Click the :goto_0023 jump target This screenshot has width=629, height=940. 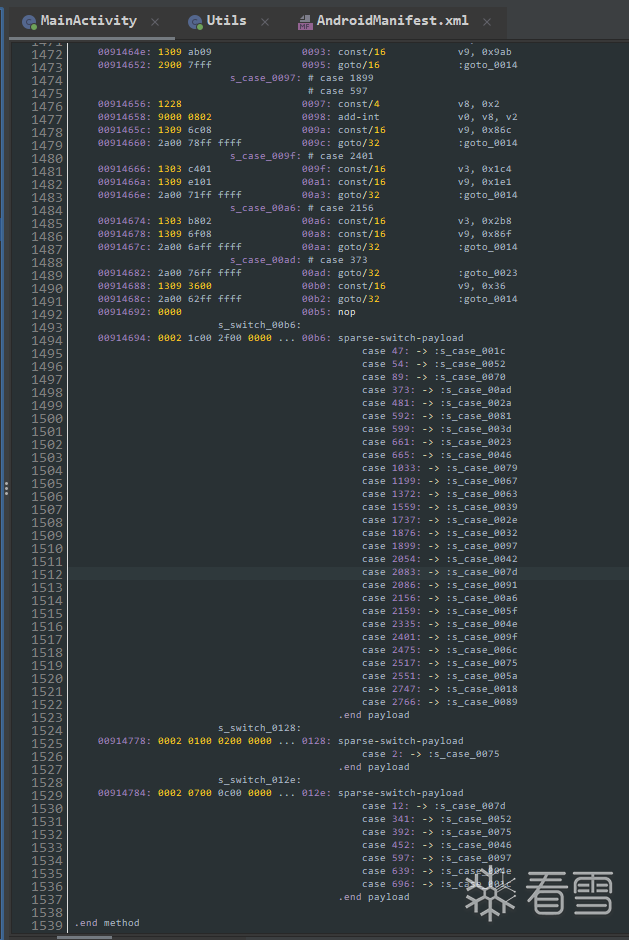[487, 273]
